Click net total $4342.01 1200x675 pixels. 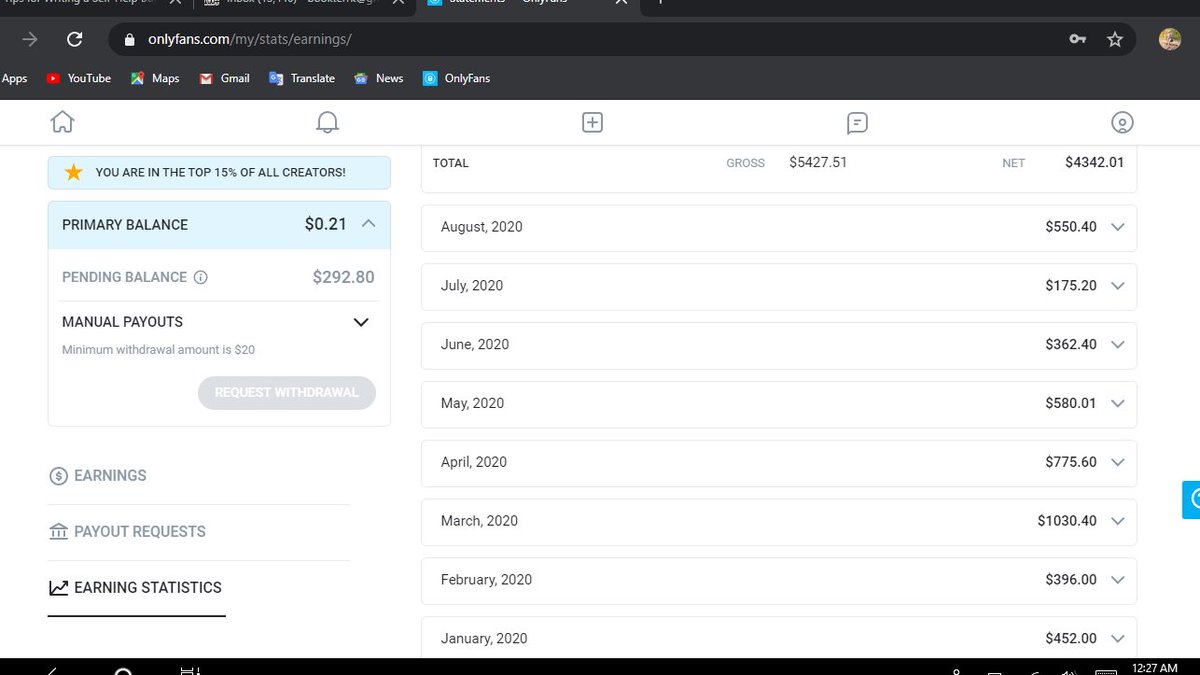(x=1095, y=162)
